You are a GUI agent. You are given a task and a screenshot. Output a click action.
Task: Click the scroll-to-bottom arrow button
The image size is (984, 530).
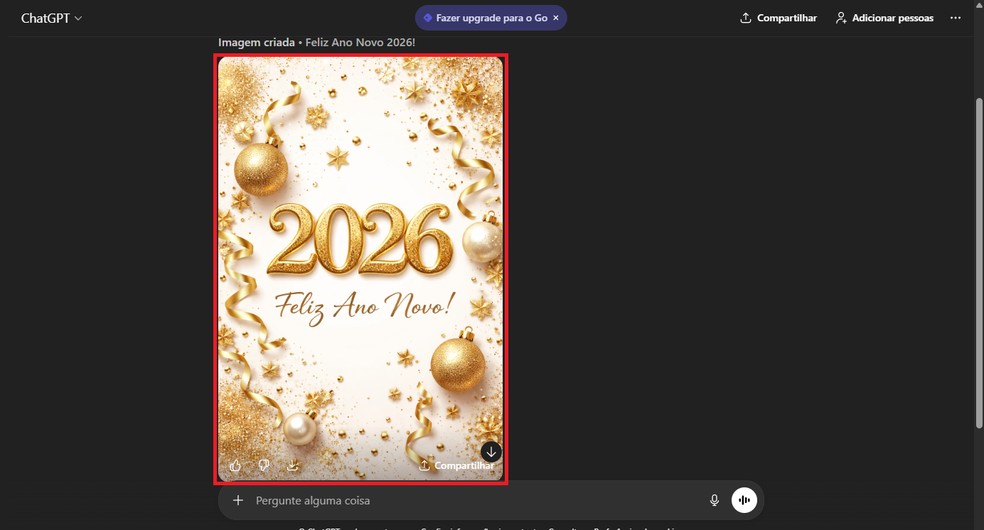[491, 452]
